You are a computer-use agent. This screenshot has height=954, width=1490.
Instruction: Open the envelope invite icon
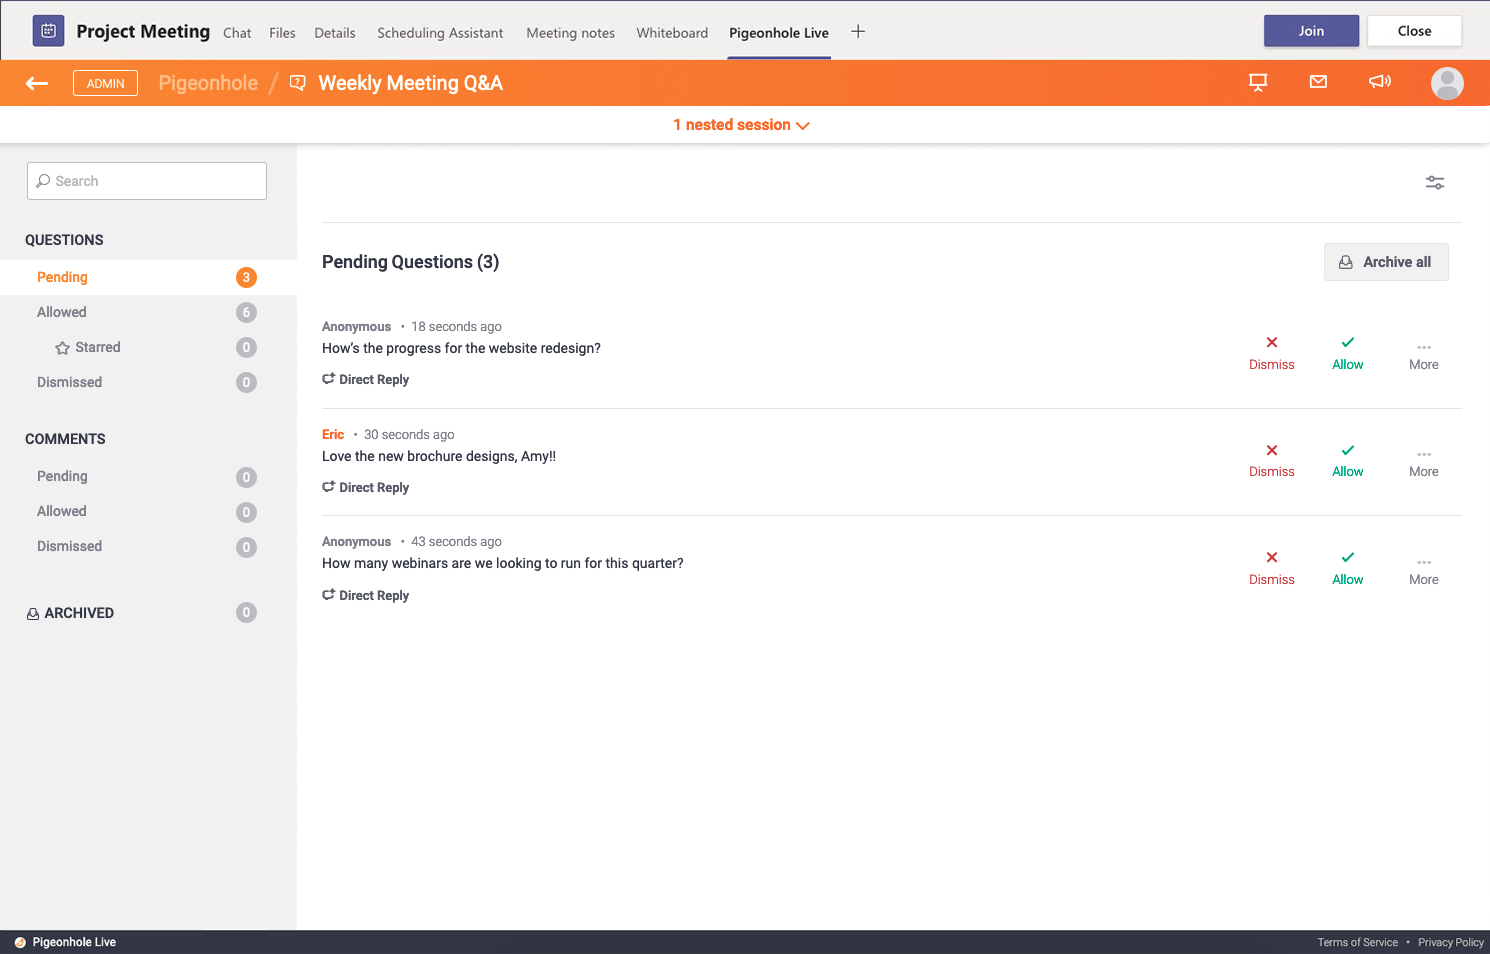coord(1318,82)
